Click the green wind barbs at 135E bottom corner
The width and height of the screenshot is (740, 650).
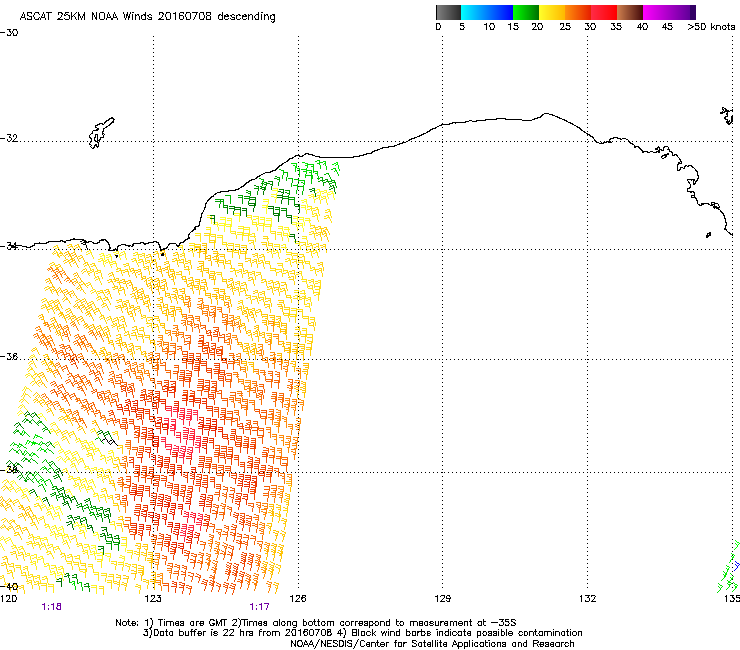coord(729,568)
